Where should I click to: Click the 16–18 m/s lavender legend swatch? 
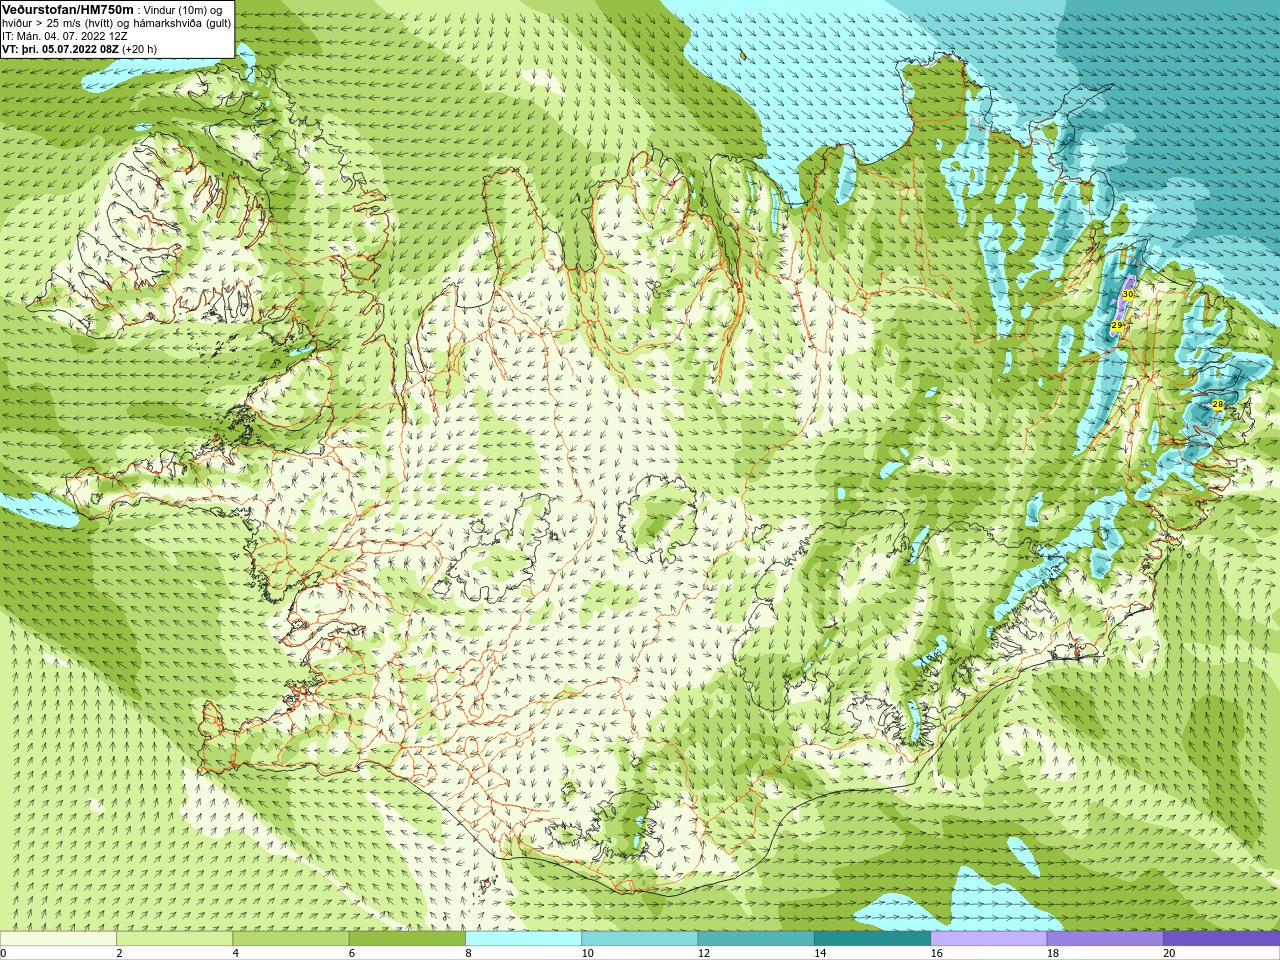pyautogui.click(x=988, y=939)
